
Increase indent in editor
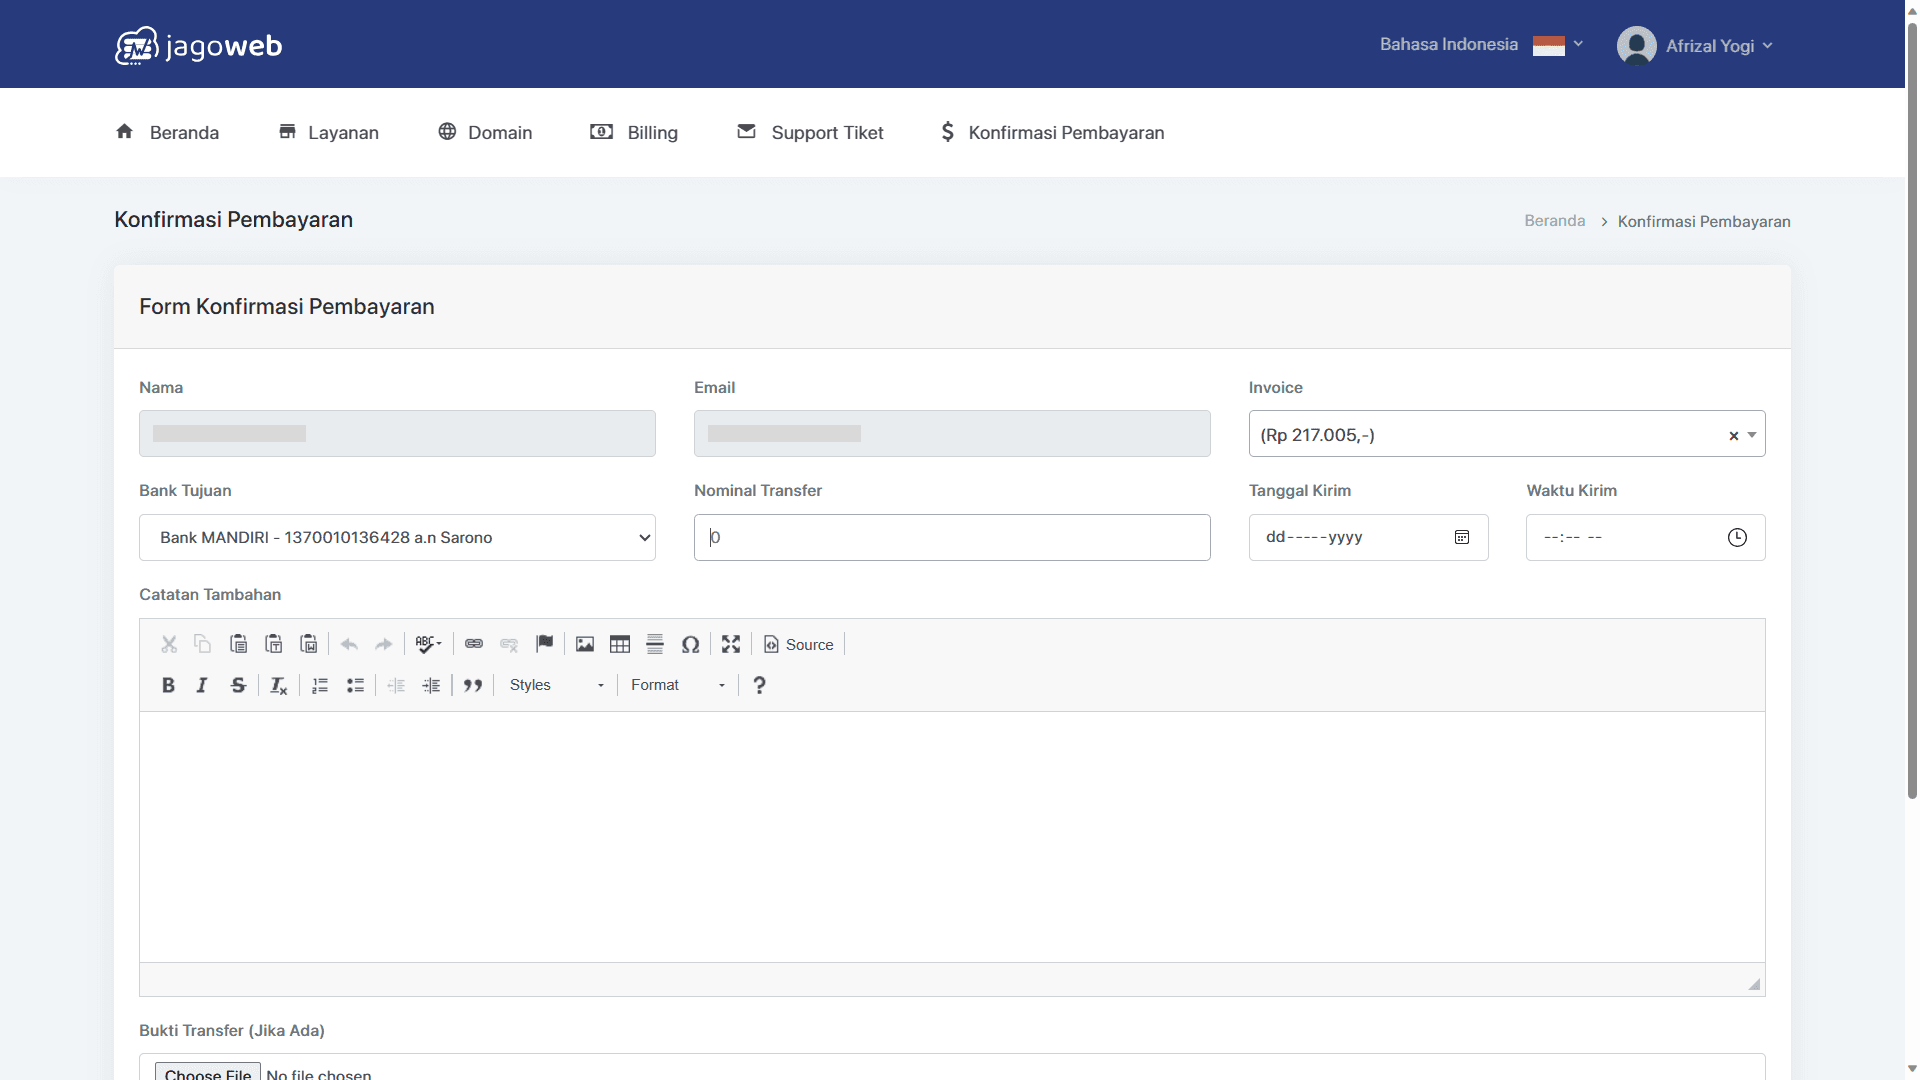point(431,685)
